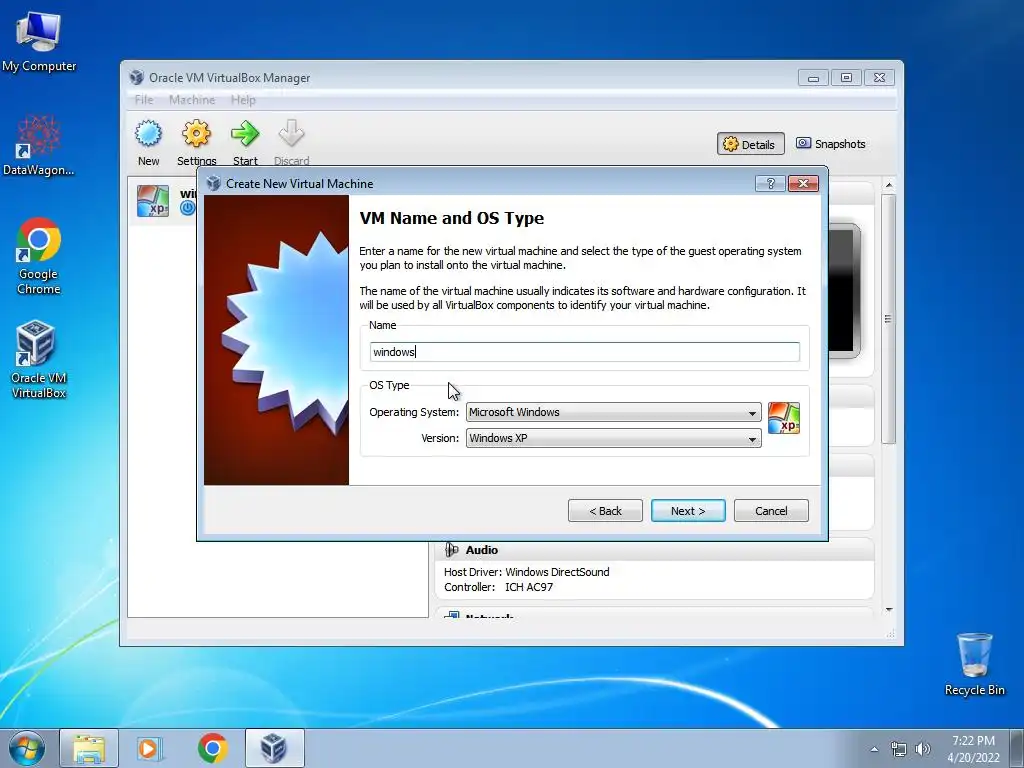Open File Explorer from taskbar

89,748
